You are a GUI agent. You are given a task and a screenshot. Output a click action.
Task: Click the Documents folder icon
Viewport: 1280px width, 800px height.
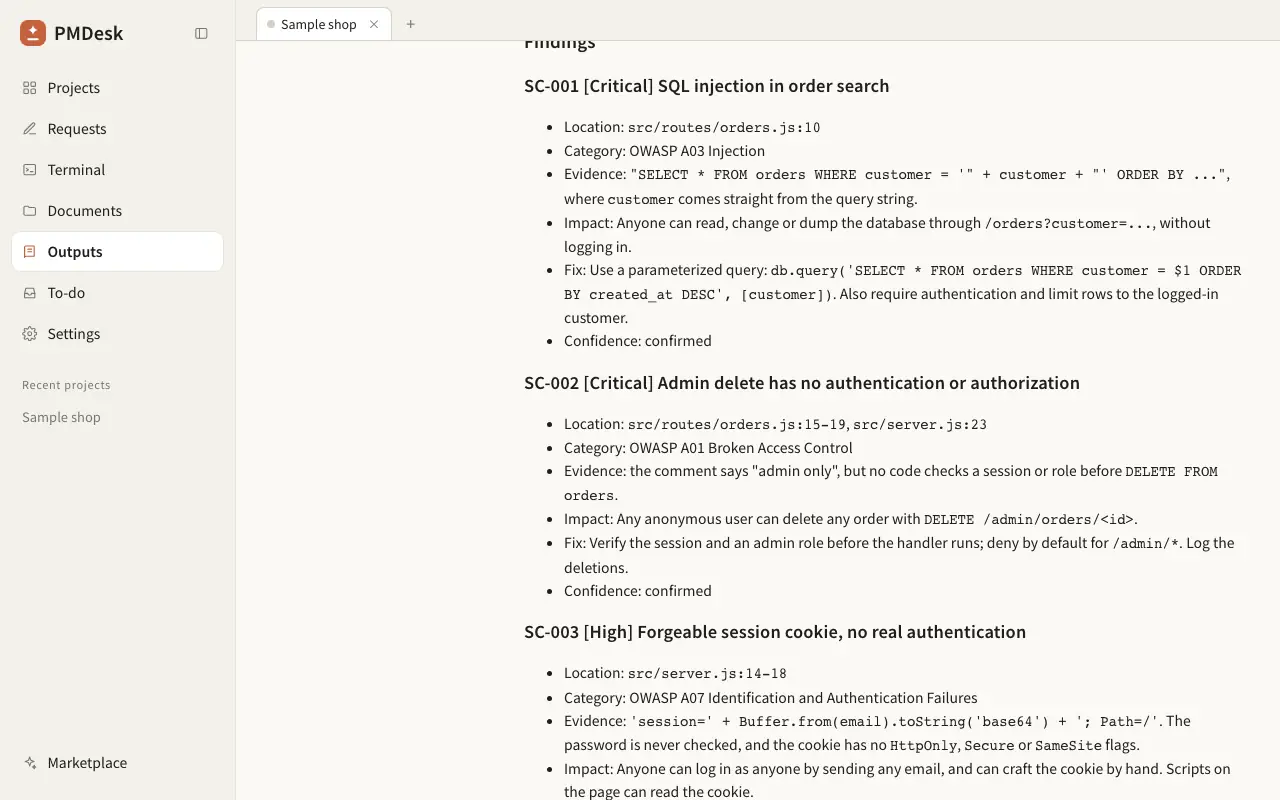coord(30,211)
